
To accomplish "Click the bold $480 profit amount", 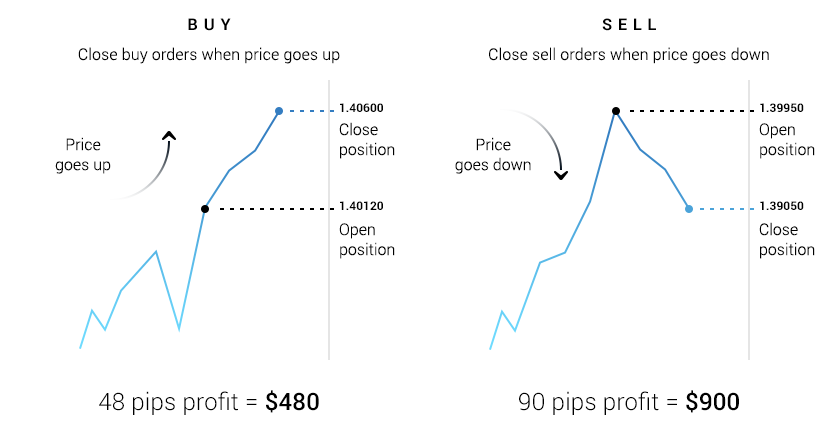I will (x=292, y=402).
